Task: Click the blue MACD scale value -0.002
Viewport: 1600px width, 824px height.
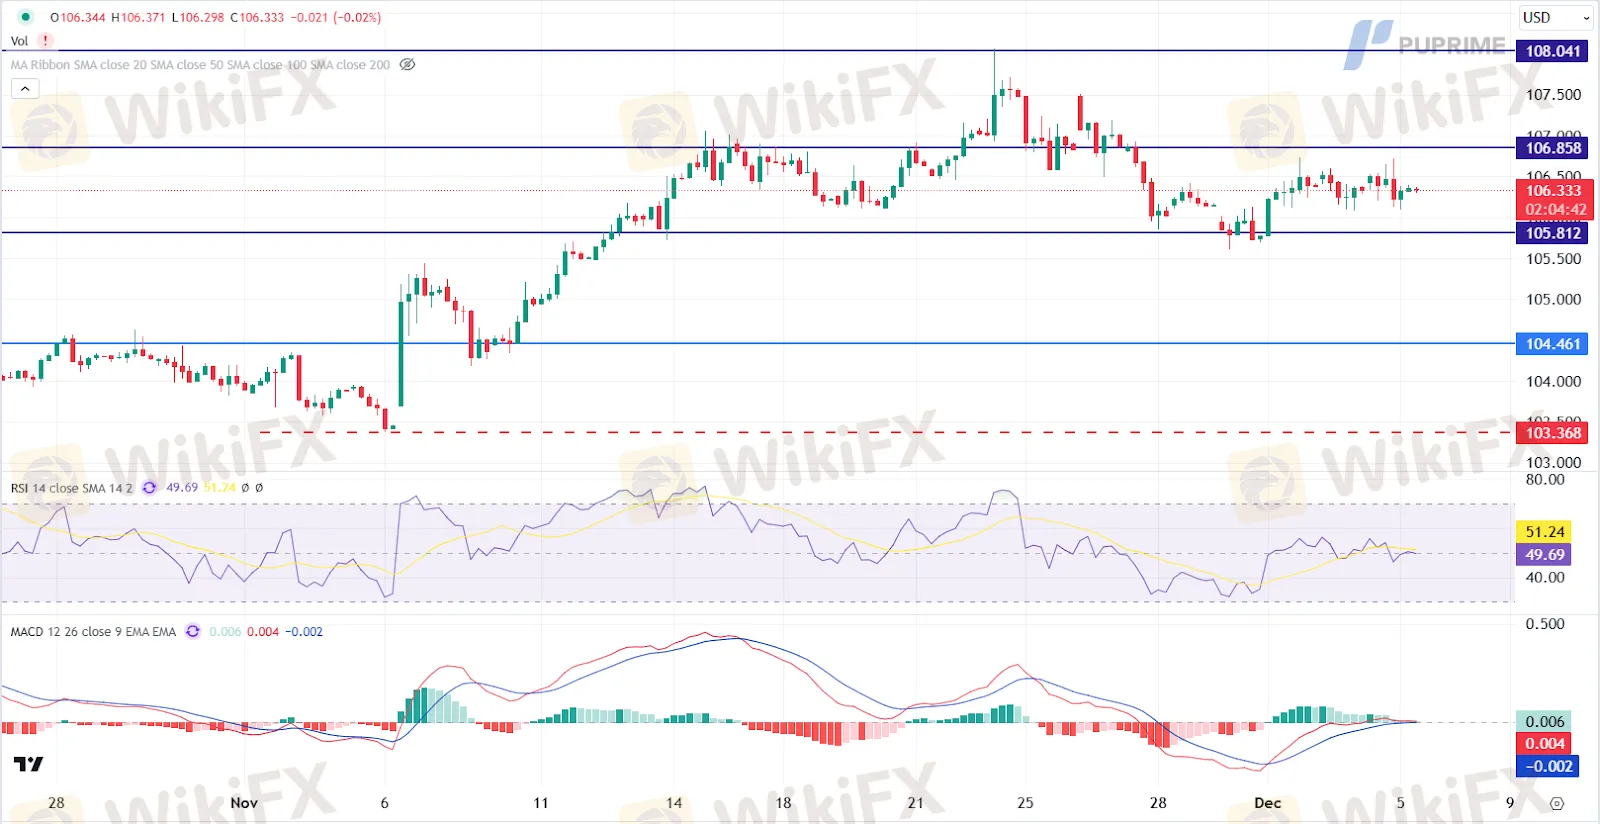Action: coord(1548,767)
